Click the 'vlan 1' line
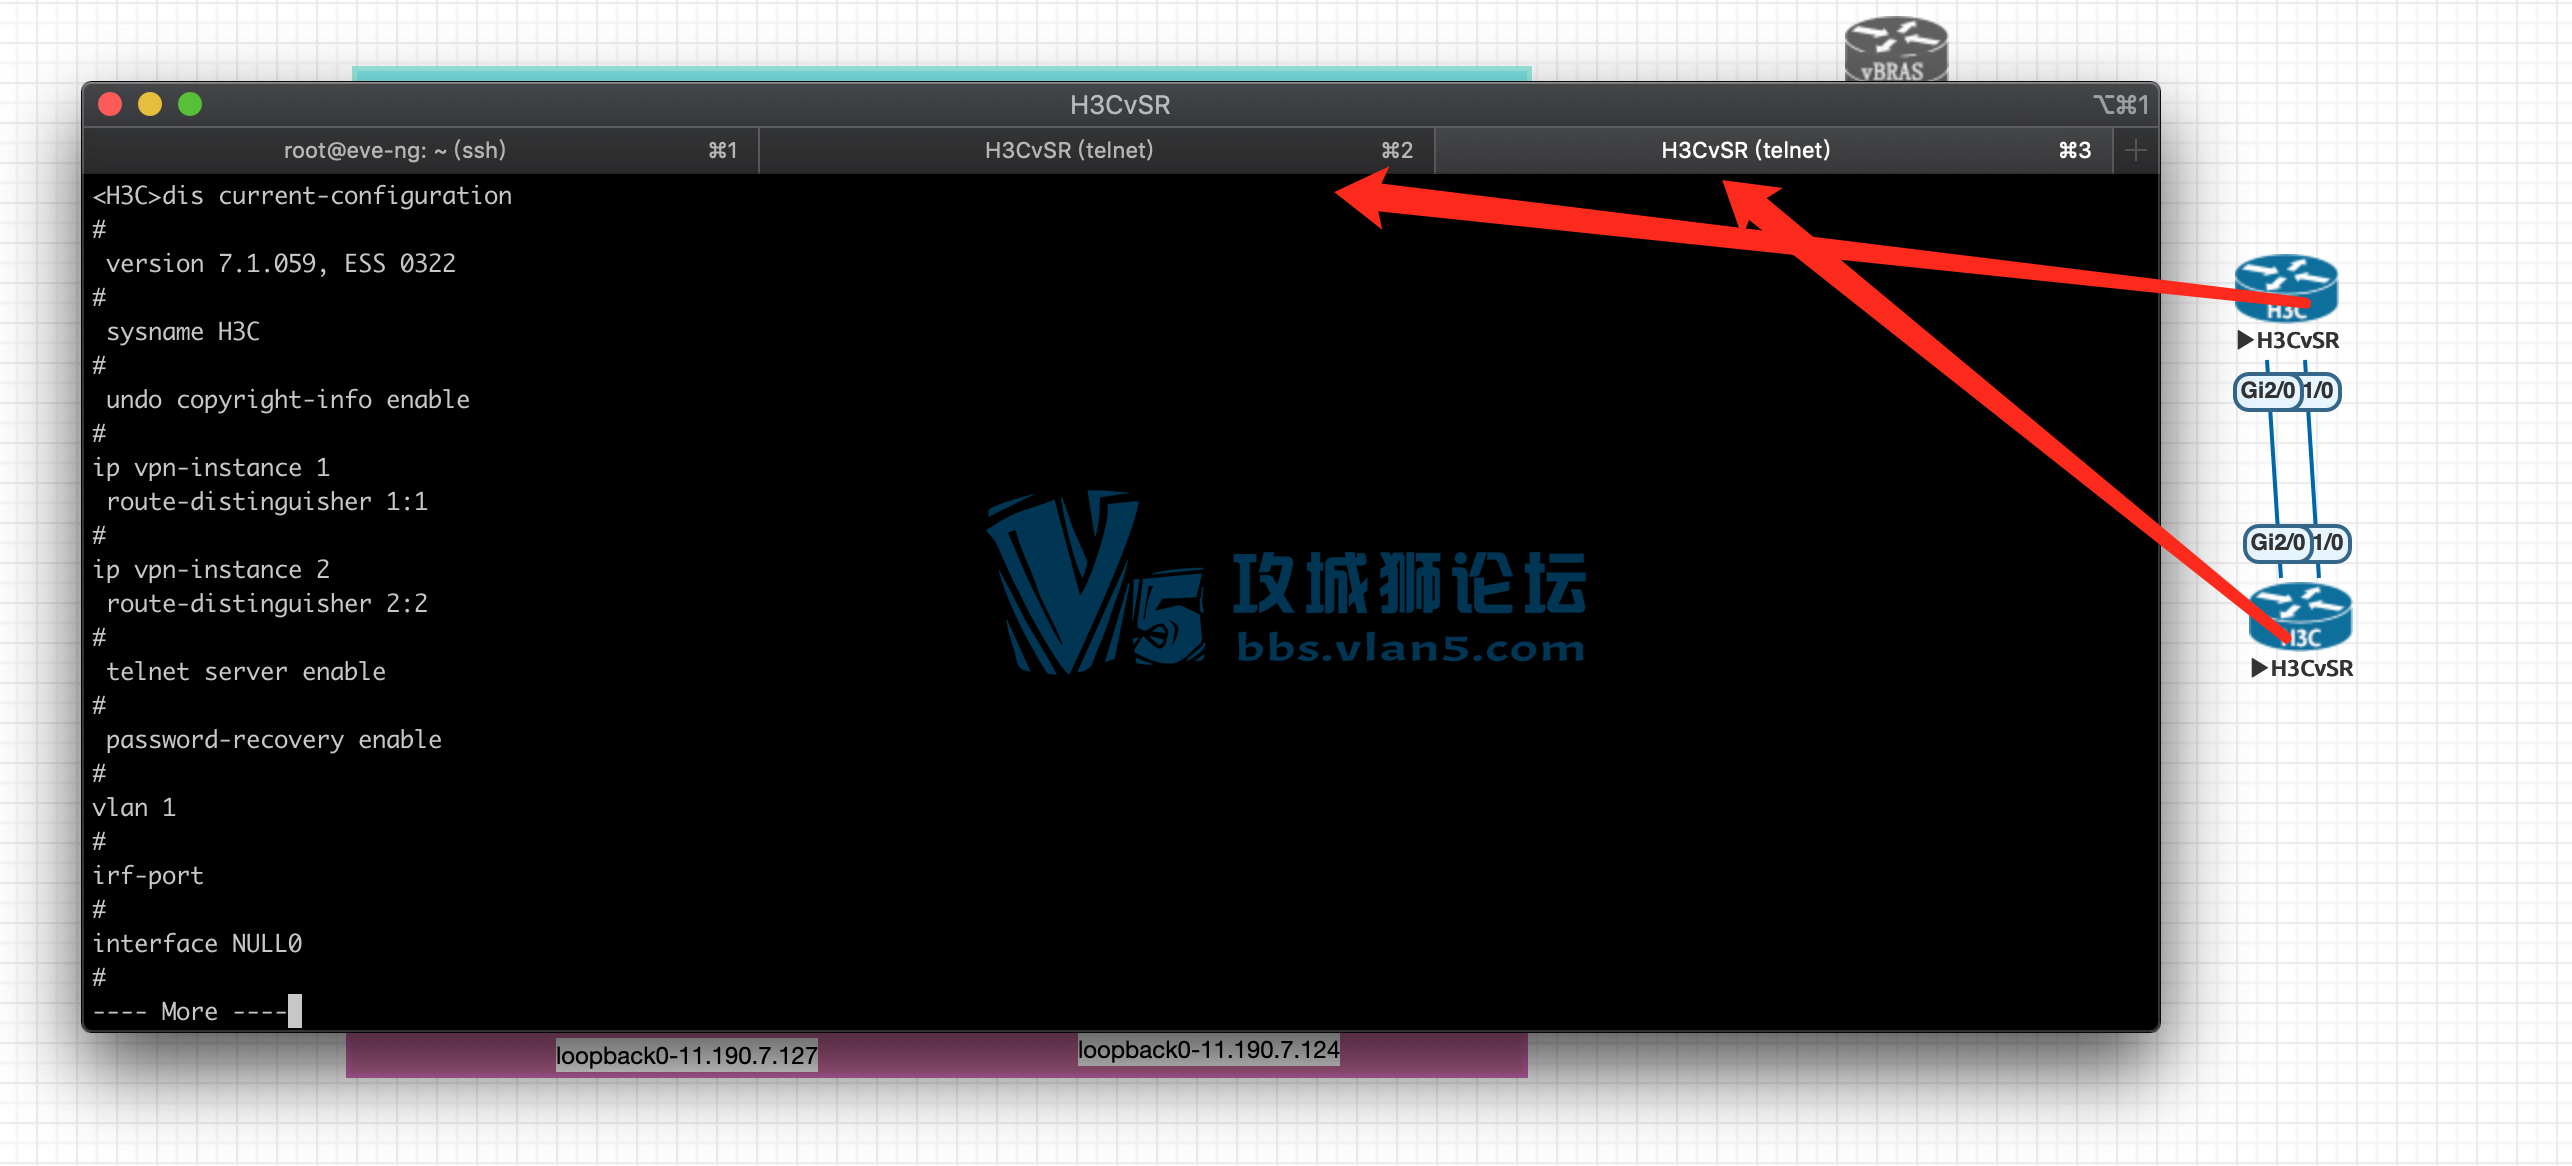The height and width of the screenshot is (1166, 2572). 134,807
